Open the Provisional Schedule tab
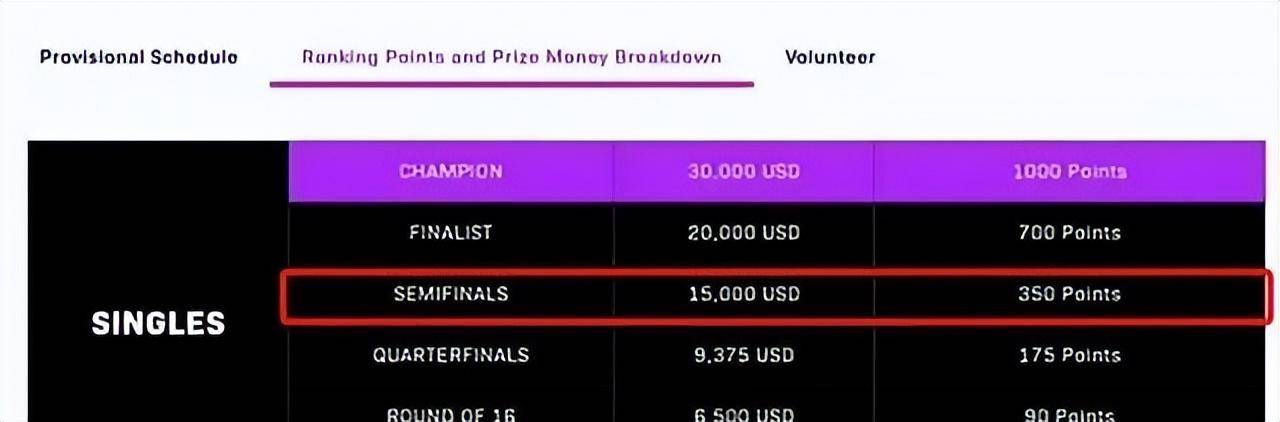 (x=139, y=57)
